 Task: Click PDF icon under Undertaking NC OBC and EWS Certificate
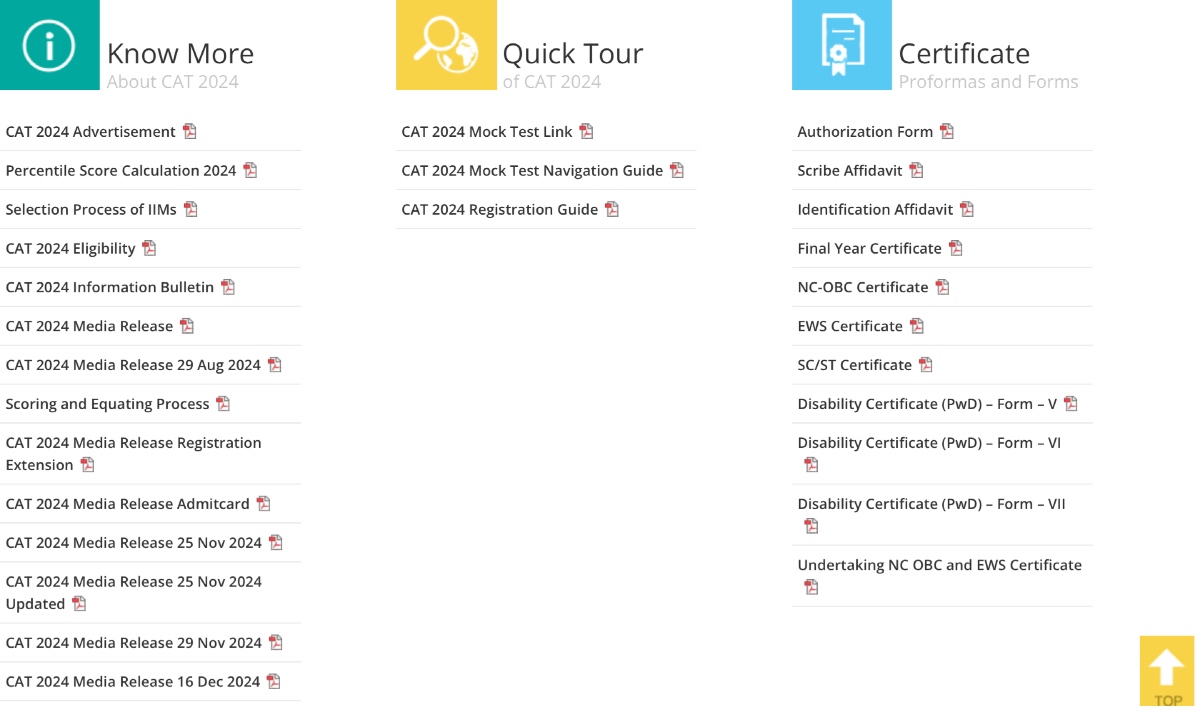click(811, 587)
